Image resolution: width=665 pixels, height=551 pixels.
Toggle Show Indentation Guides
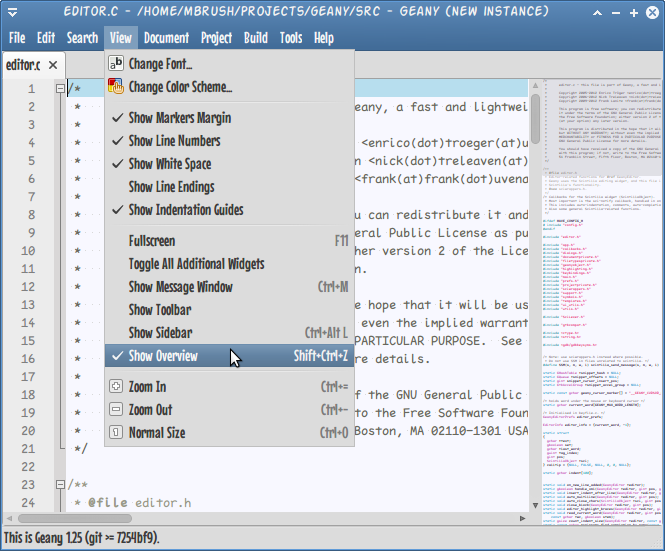click(229, 209)
